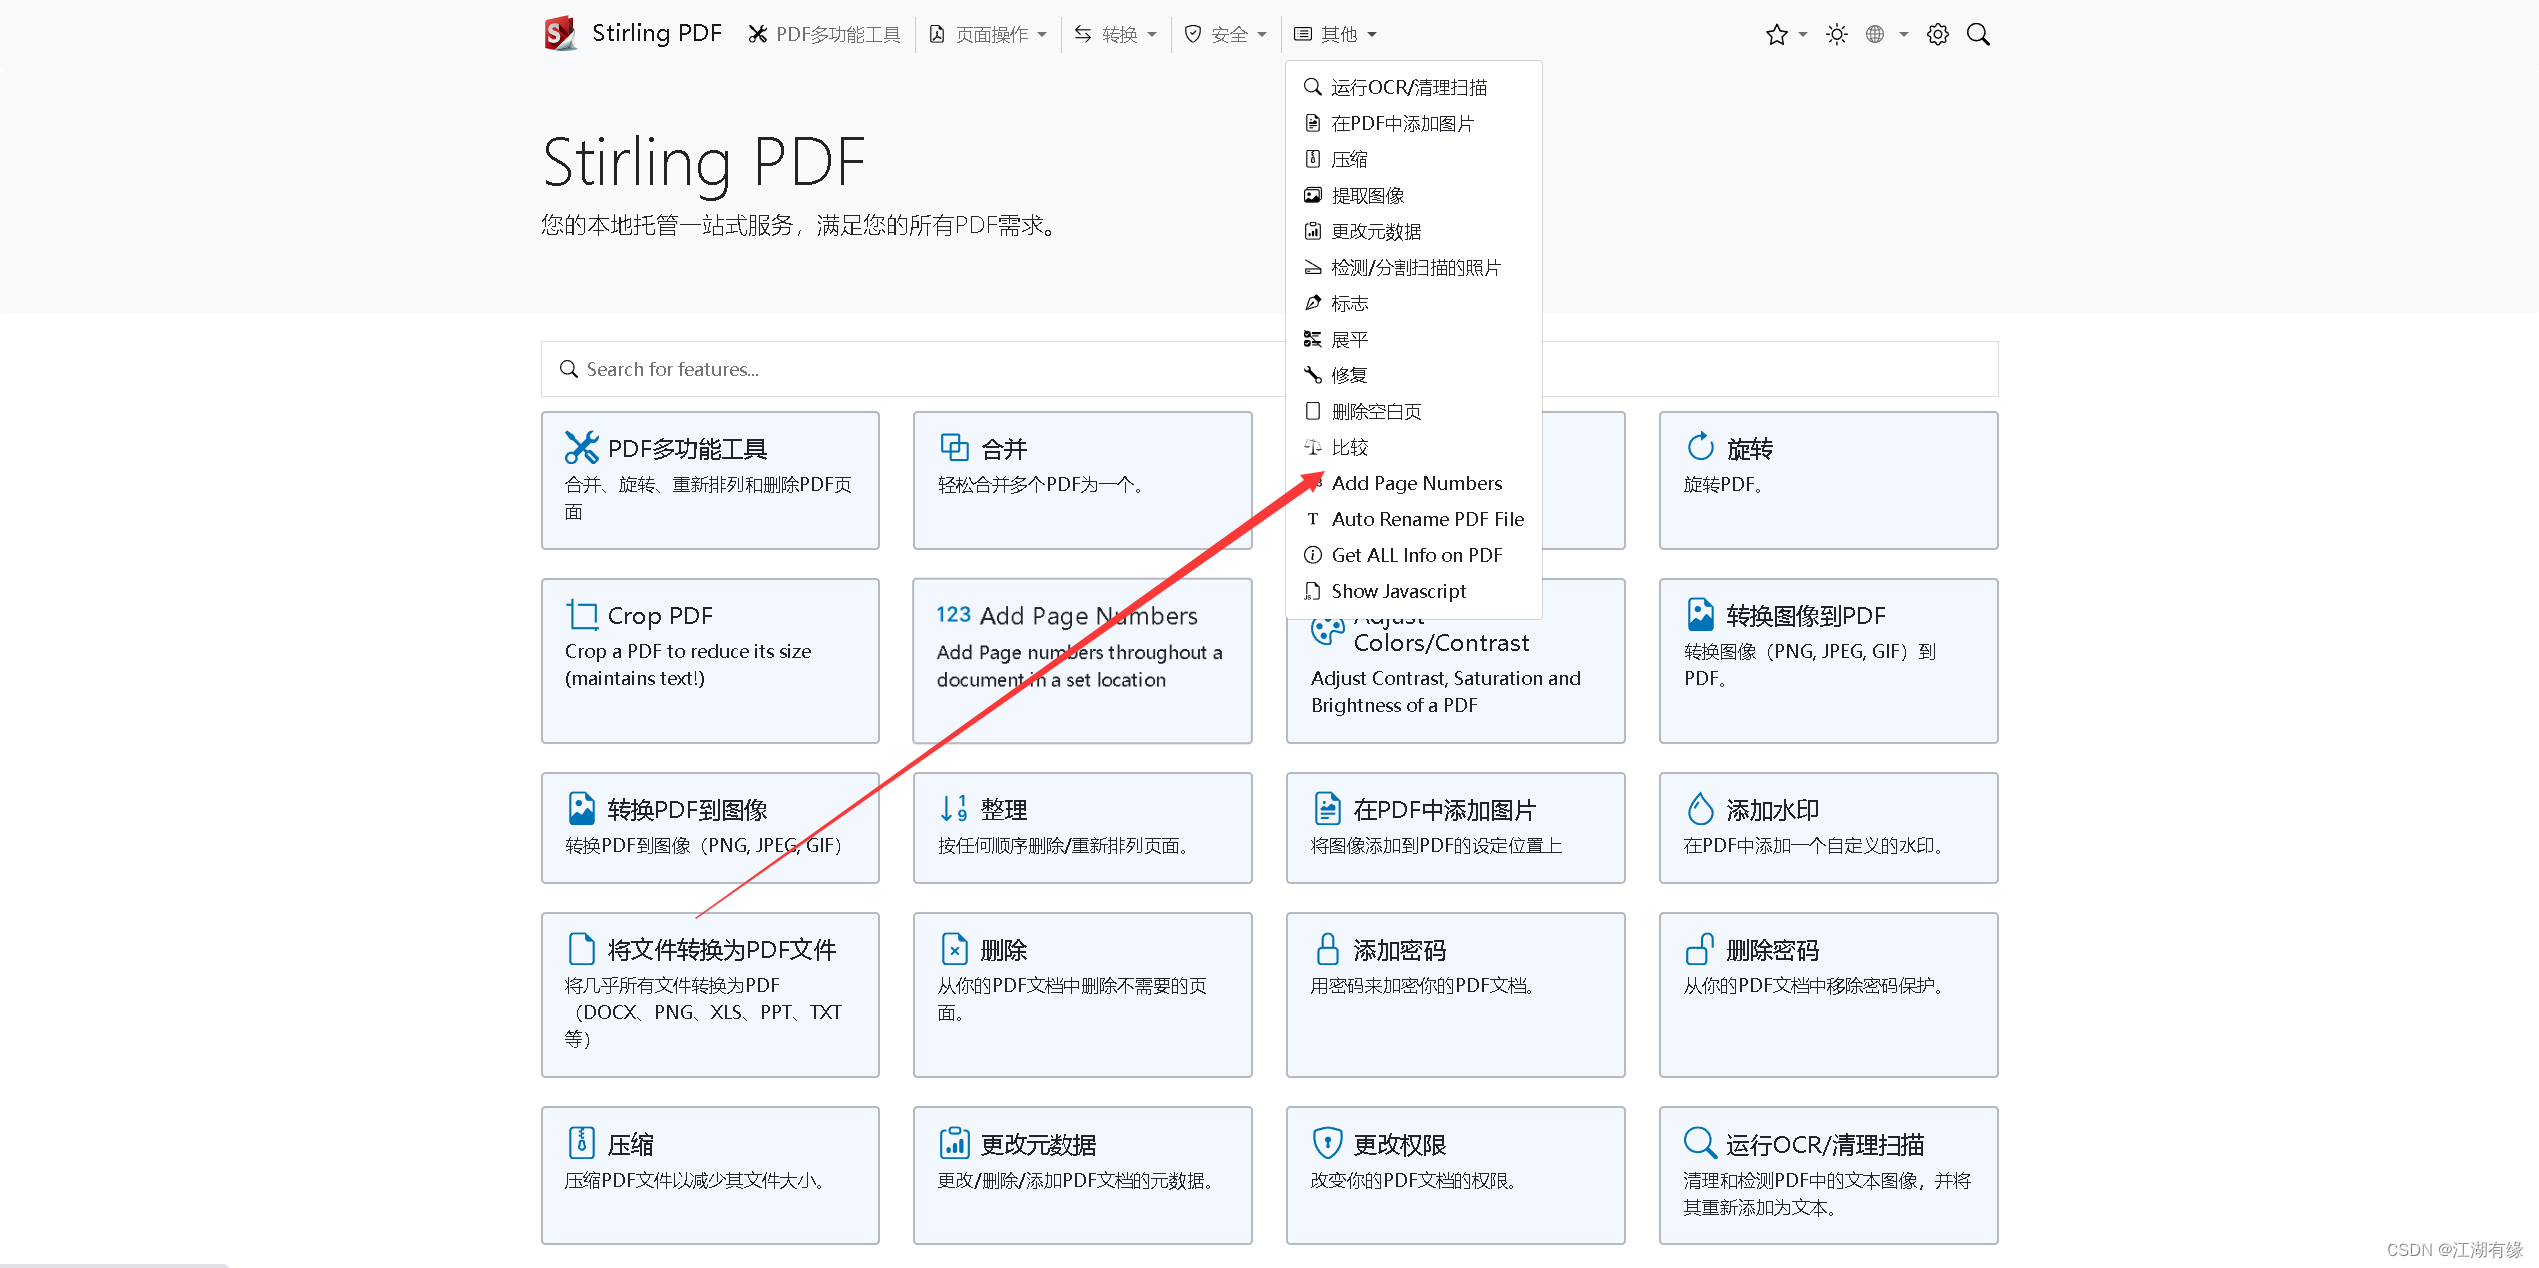
Task: Collapse the 其他 dropdown menu
Action: [x=1335, y=35]
